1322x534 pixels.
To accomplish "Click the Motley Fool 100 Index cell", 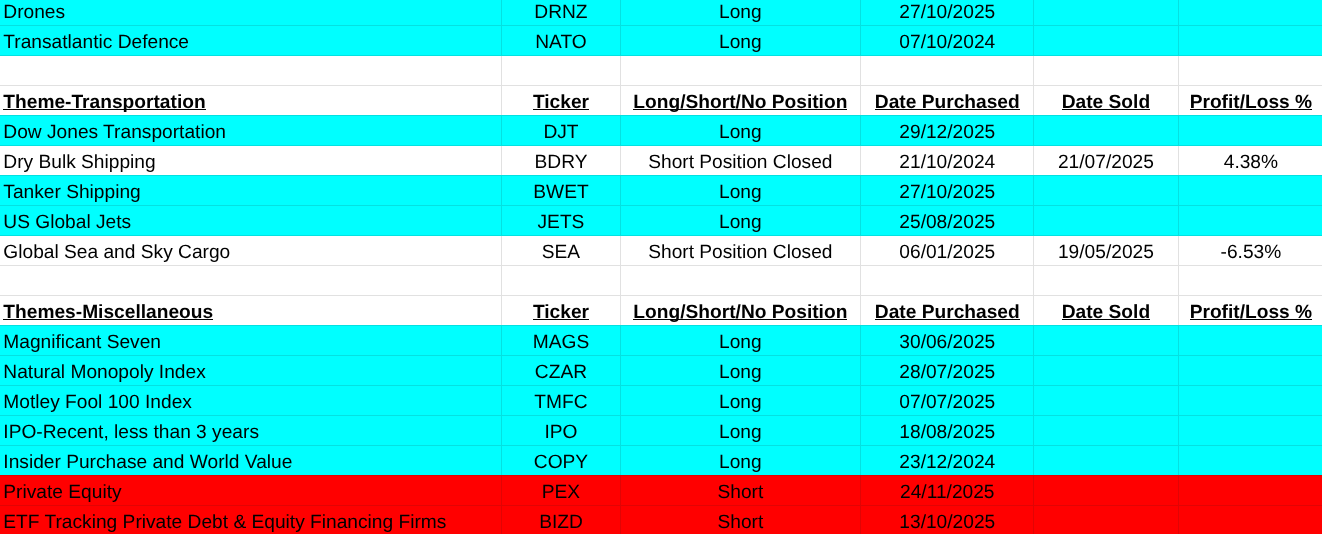I will coord(98,402).
